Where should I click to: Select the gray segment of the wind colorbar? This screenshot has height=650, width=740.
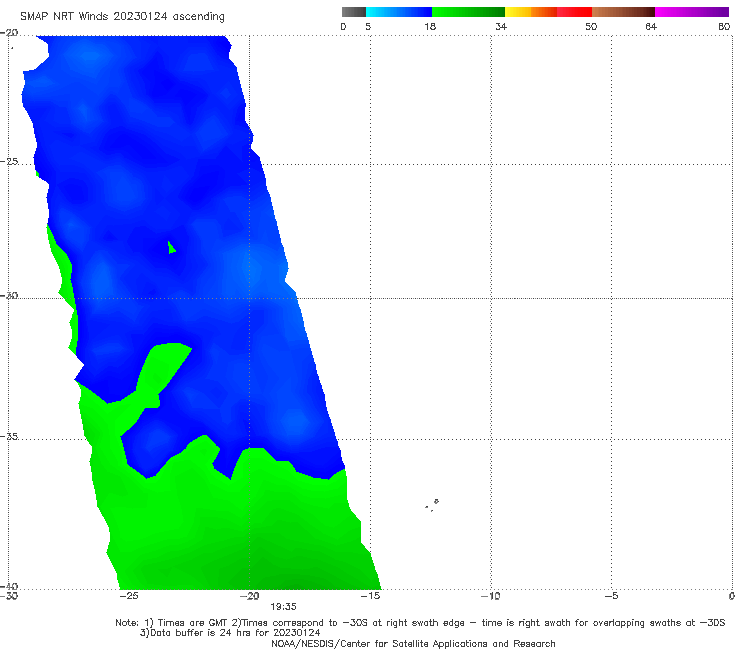pos(353,12)
